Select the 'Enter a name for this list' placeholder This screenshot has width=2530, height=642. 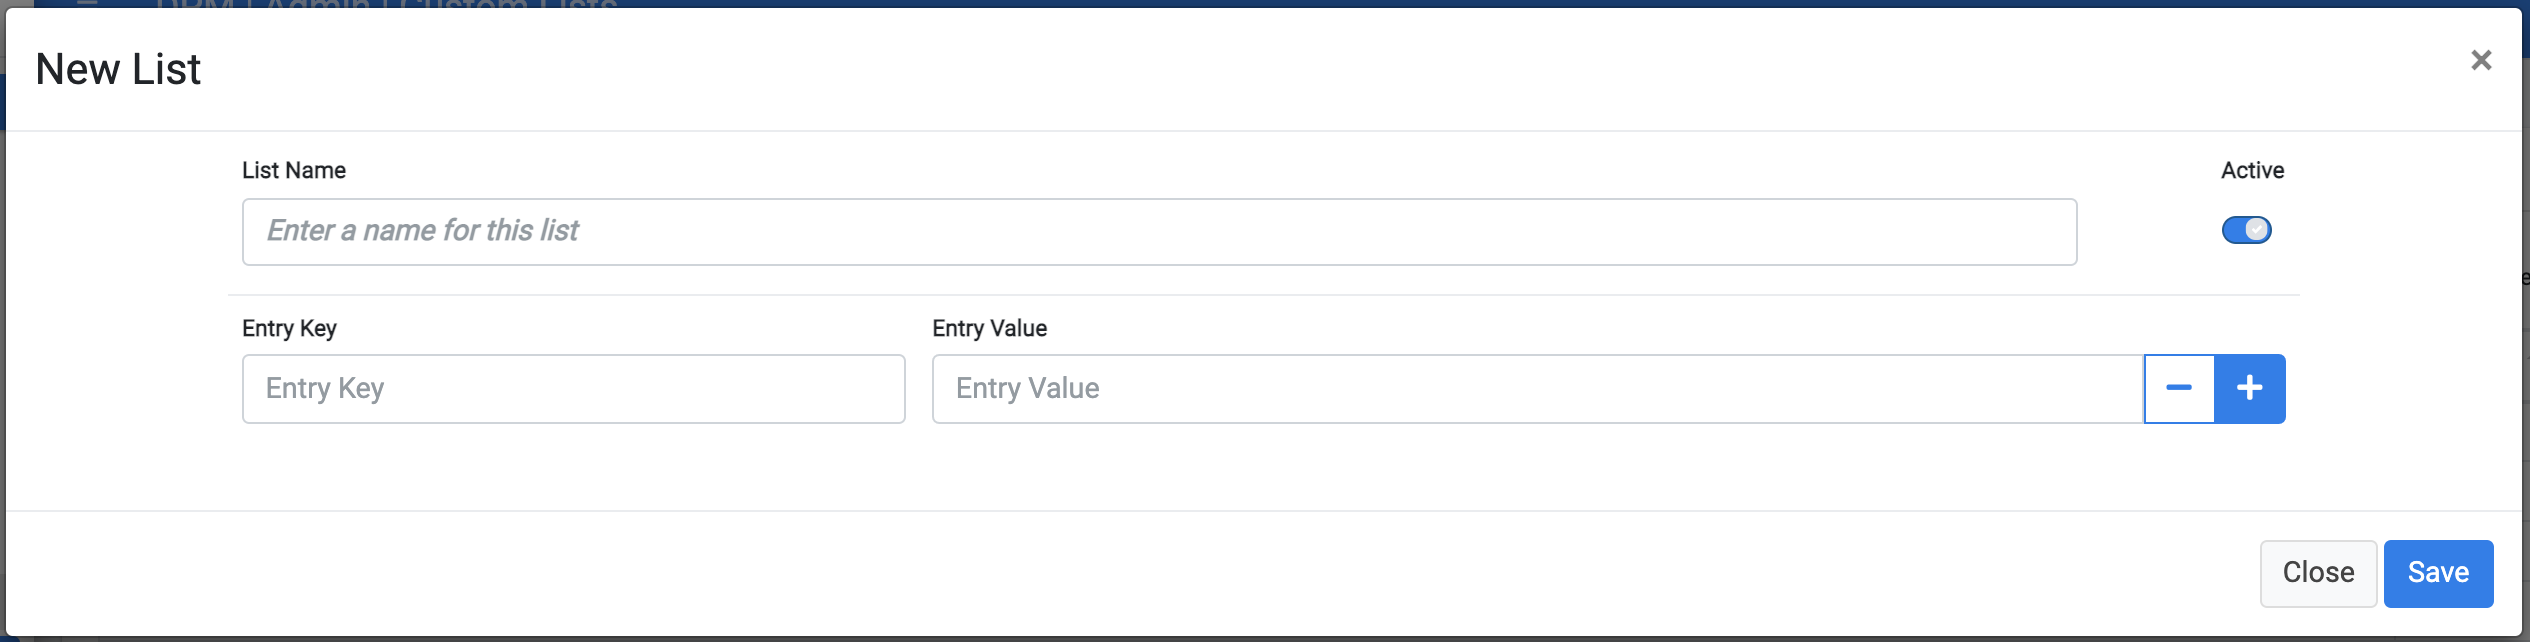tap(422, 231)
